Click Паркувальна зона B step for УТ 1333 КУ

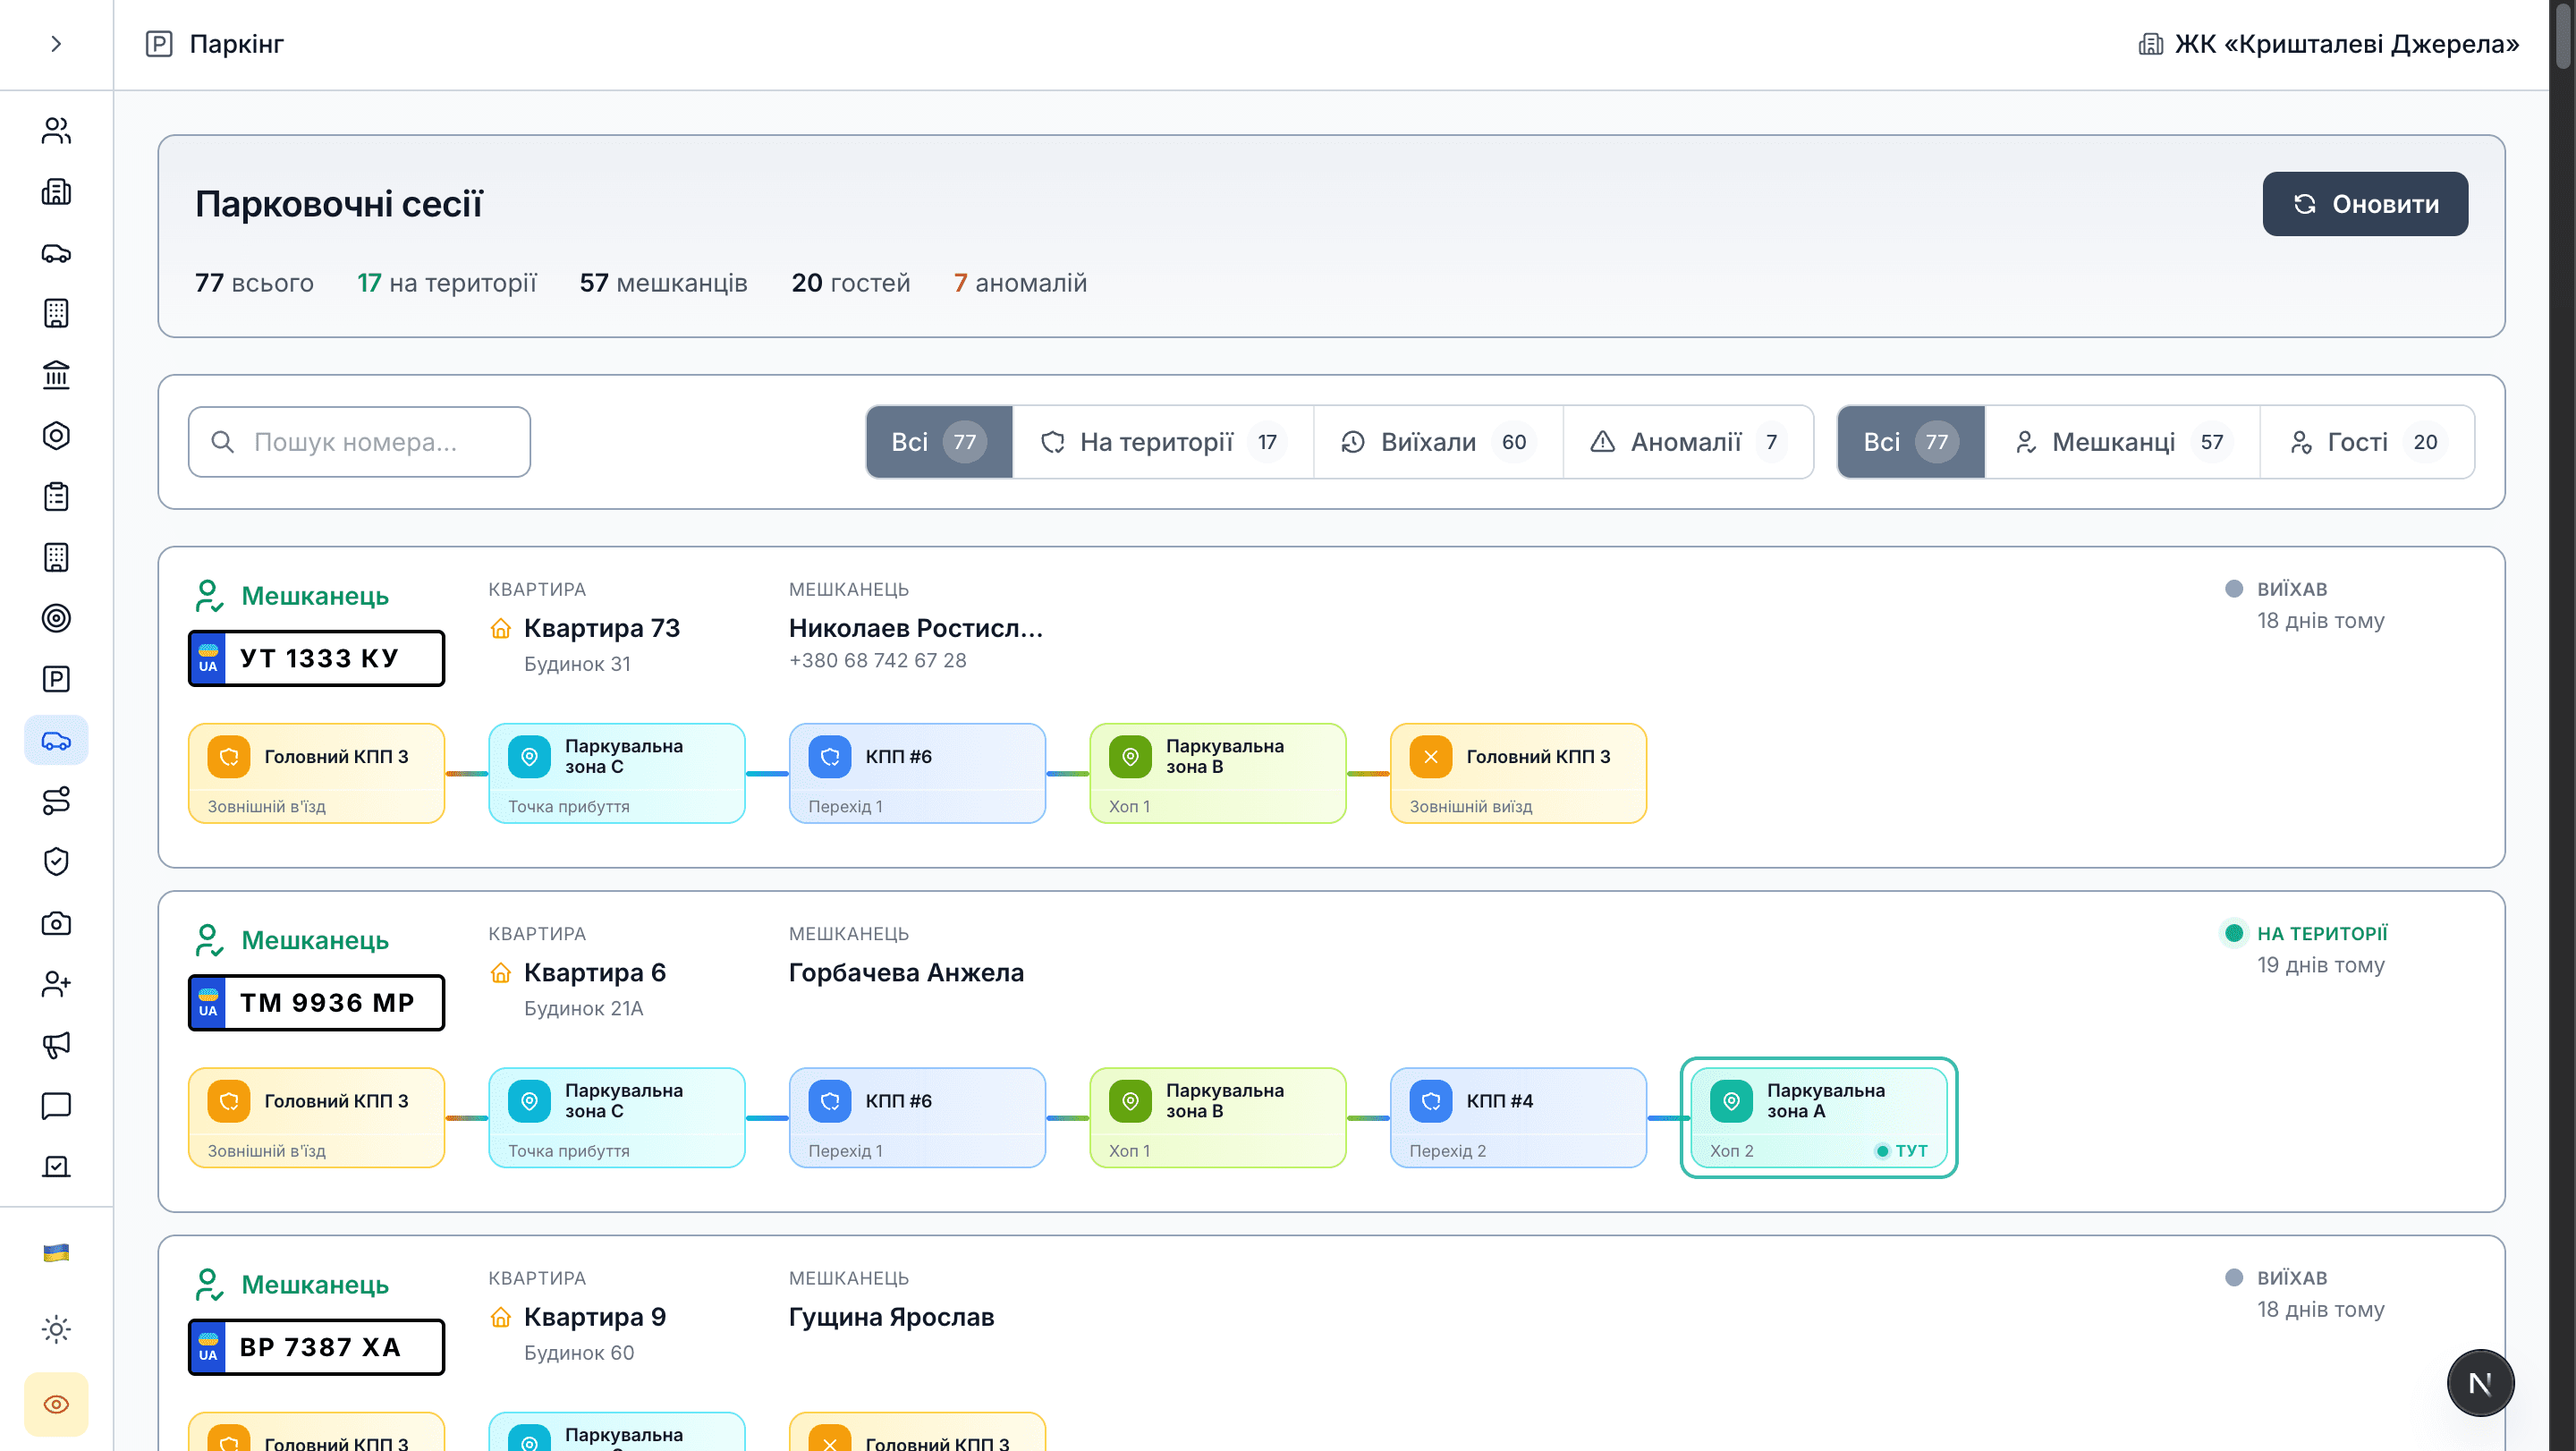coord(1217,773)
